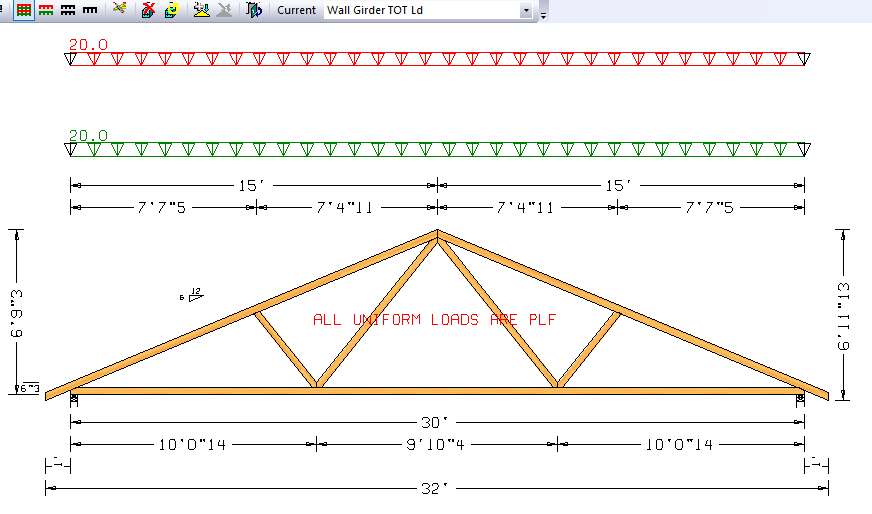The height and width of the screenshot is (514, 872).
Task: Open the toolbar options overflow arrow
Action: pyautogui.click(x=543, y=15)
